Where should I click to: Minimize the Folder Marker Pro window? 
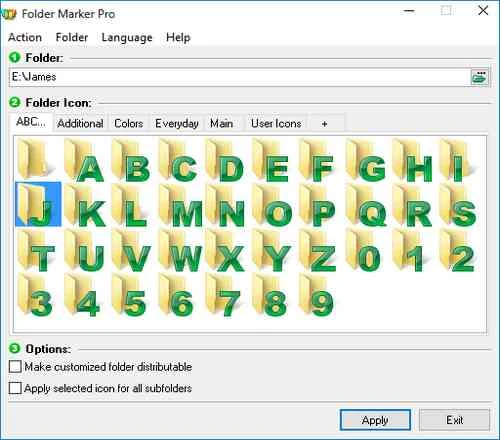[409, 11]
